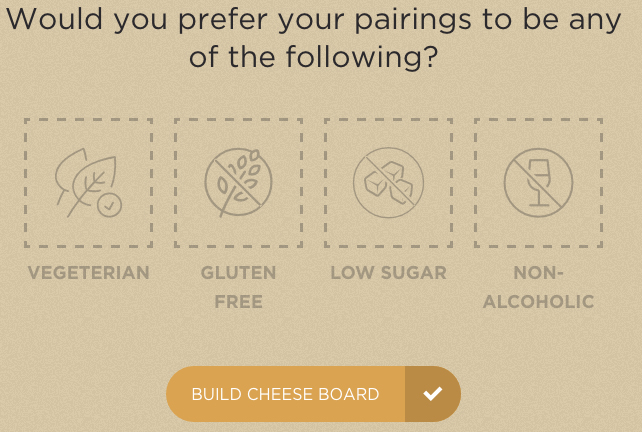This screenshot has height=432, width=642.
Task: Click the word ALCOHOLIC in the last label
Action: [x=538, y=301]
